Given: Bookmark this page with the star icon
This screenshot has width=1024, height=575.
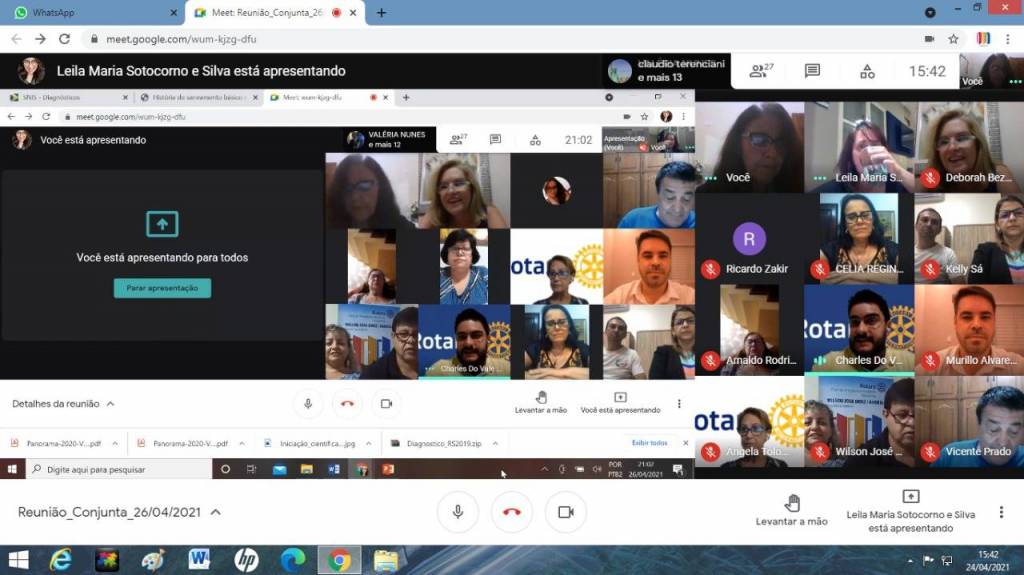Looking at the screenshot, I should tap(954, 39).
